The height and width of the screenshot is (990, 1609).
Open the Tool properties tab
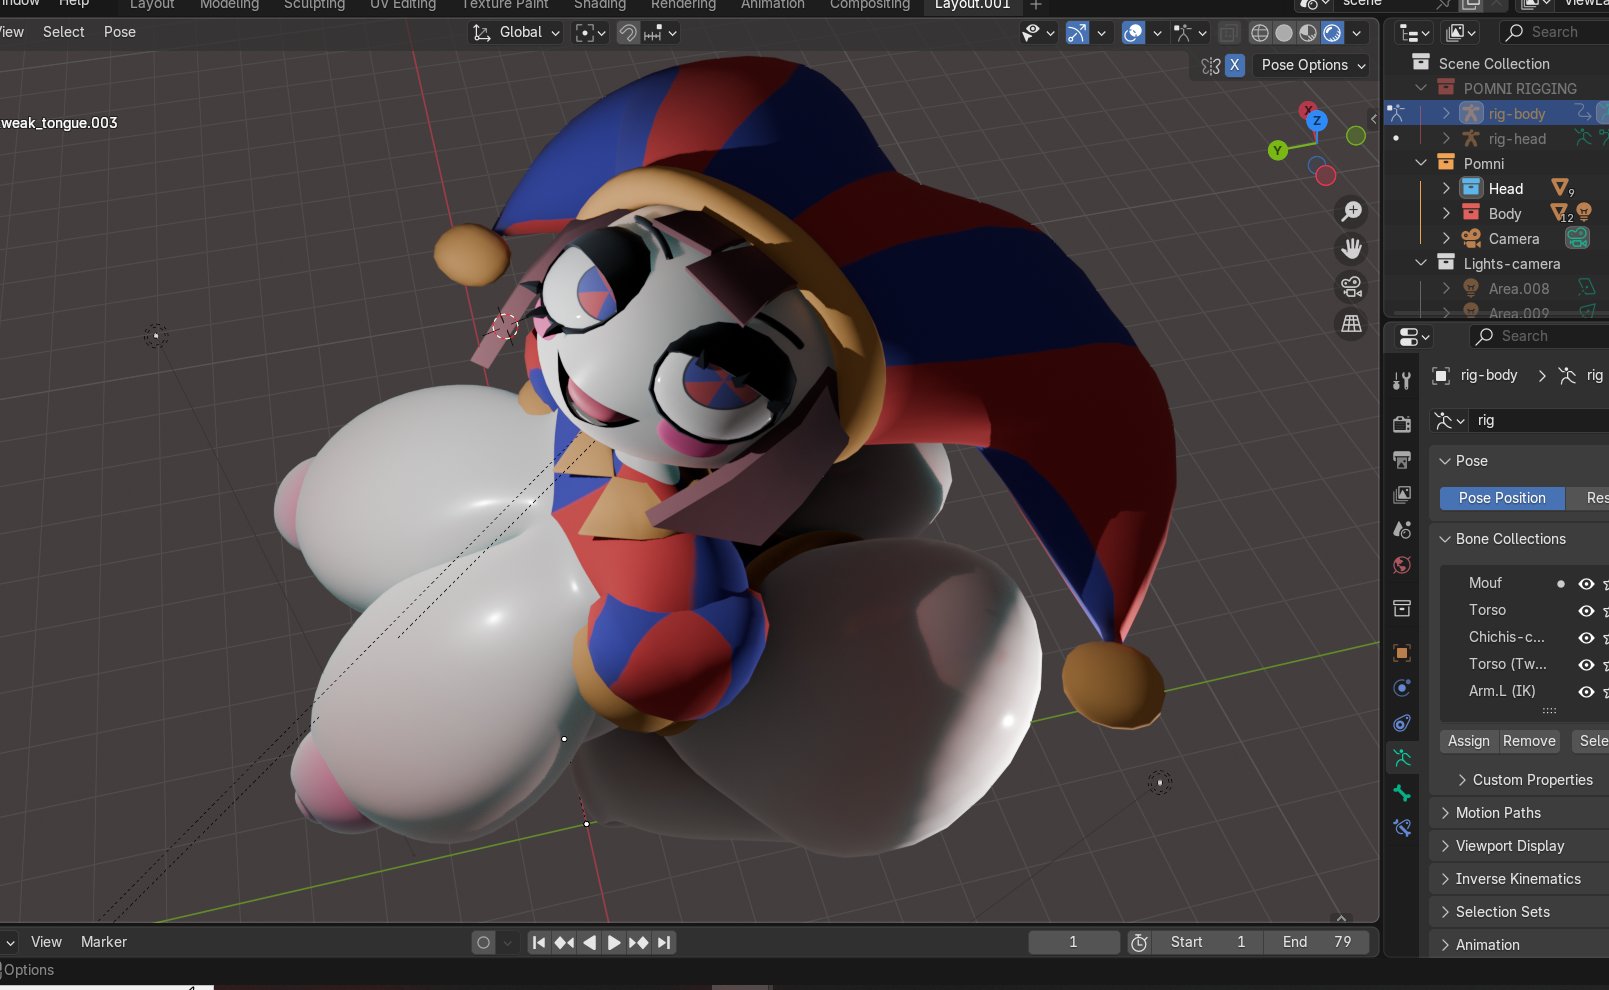point(1402,381)
